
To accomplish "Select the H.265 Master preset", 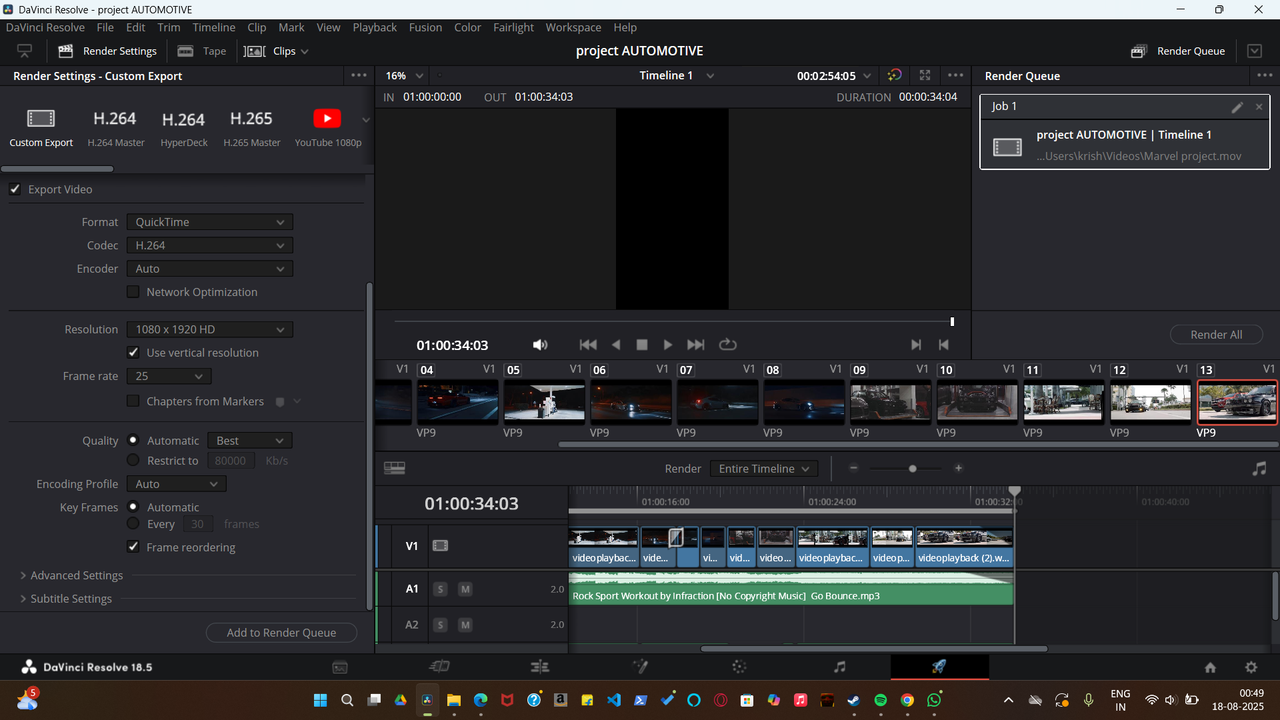I will click(251, 125).
